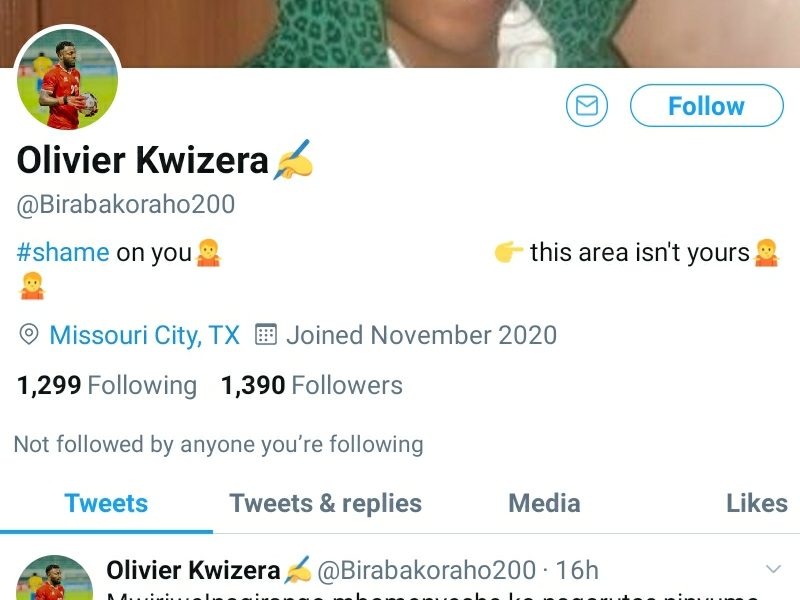
Task: Show the Likes tab
Action: tap(756, 503)
